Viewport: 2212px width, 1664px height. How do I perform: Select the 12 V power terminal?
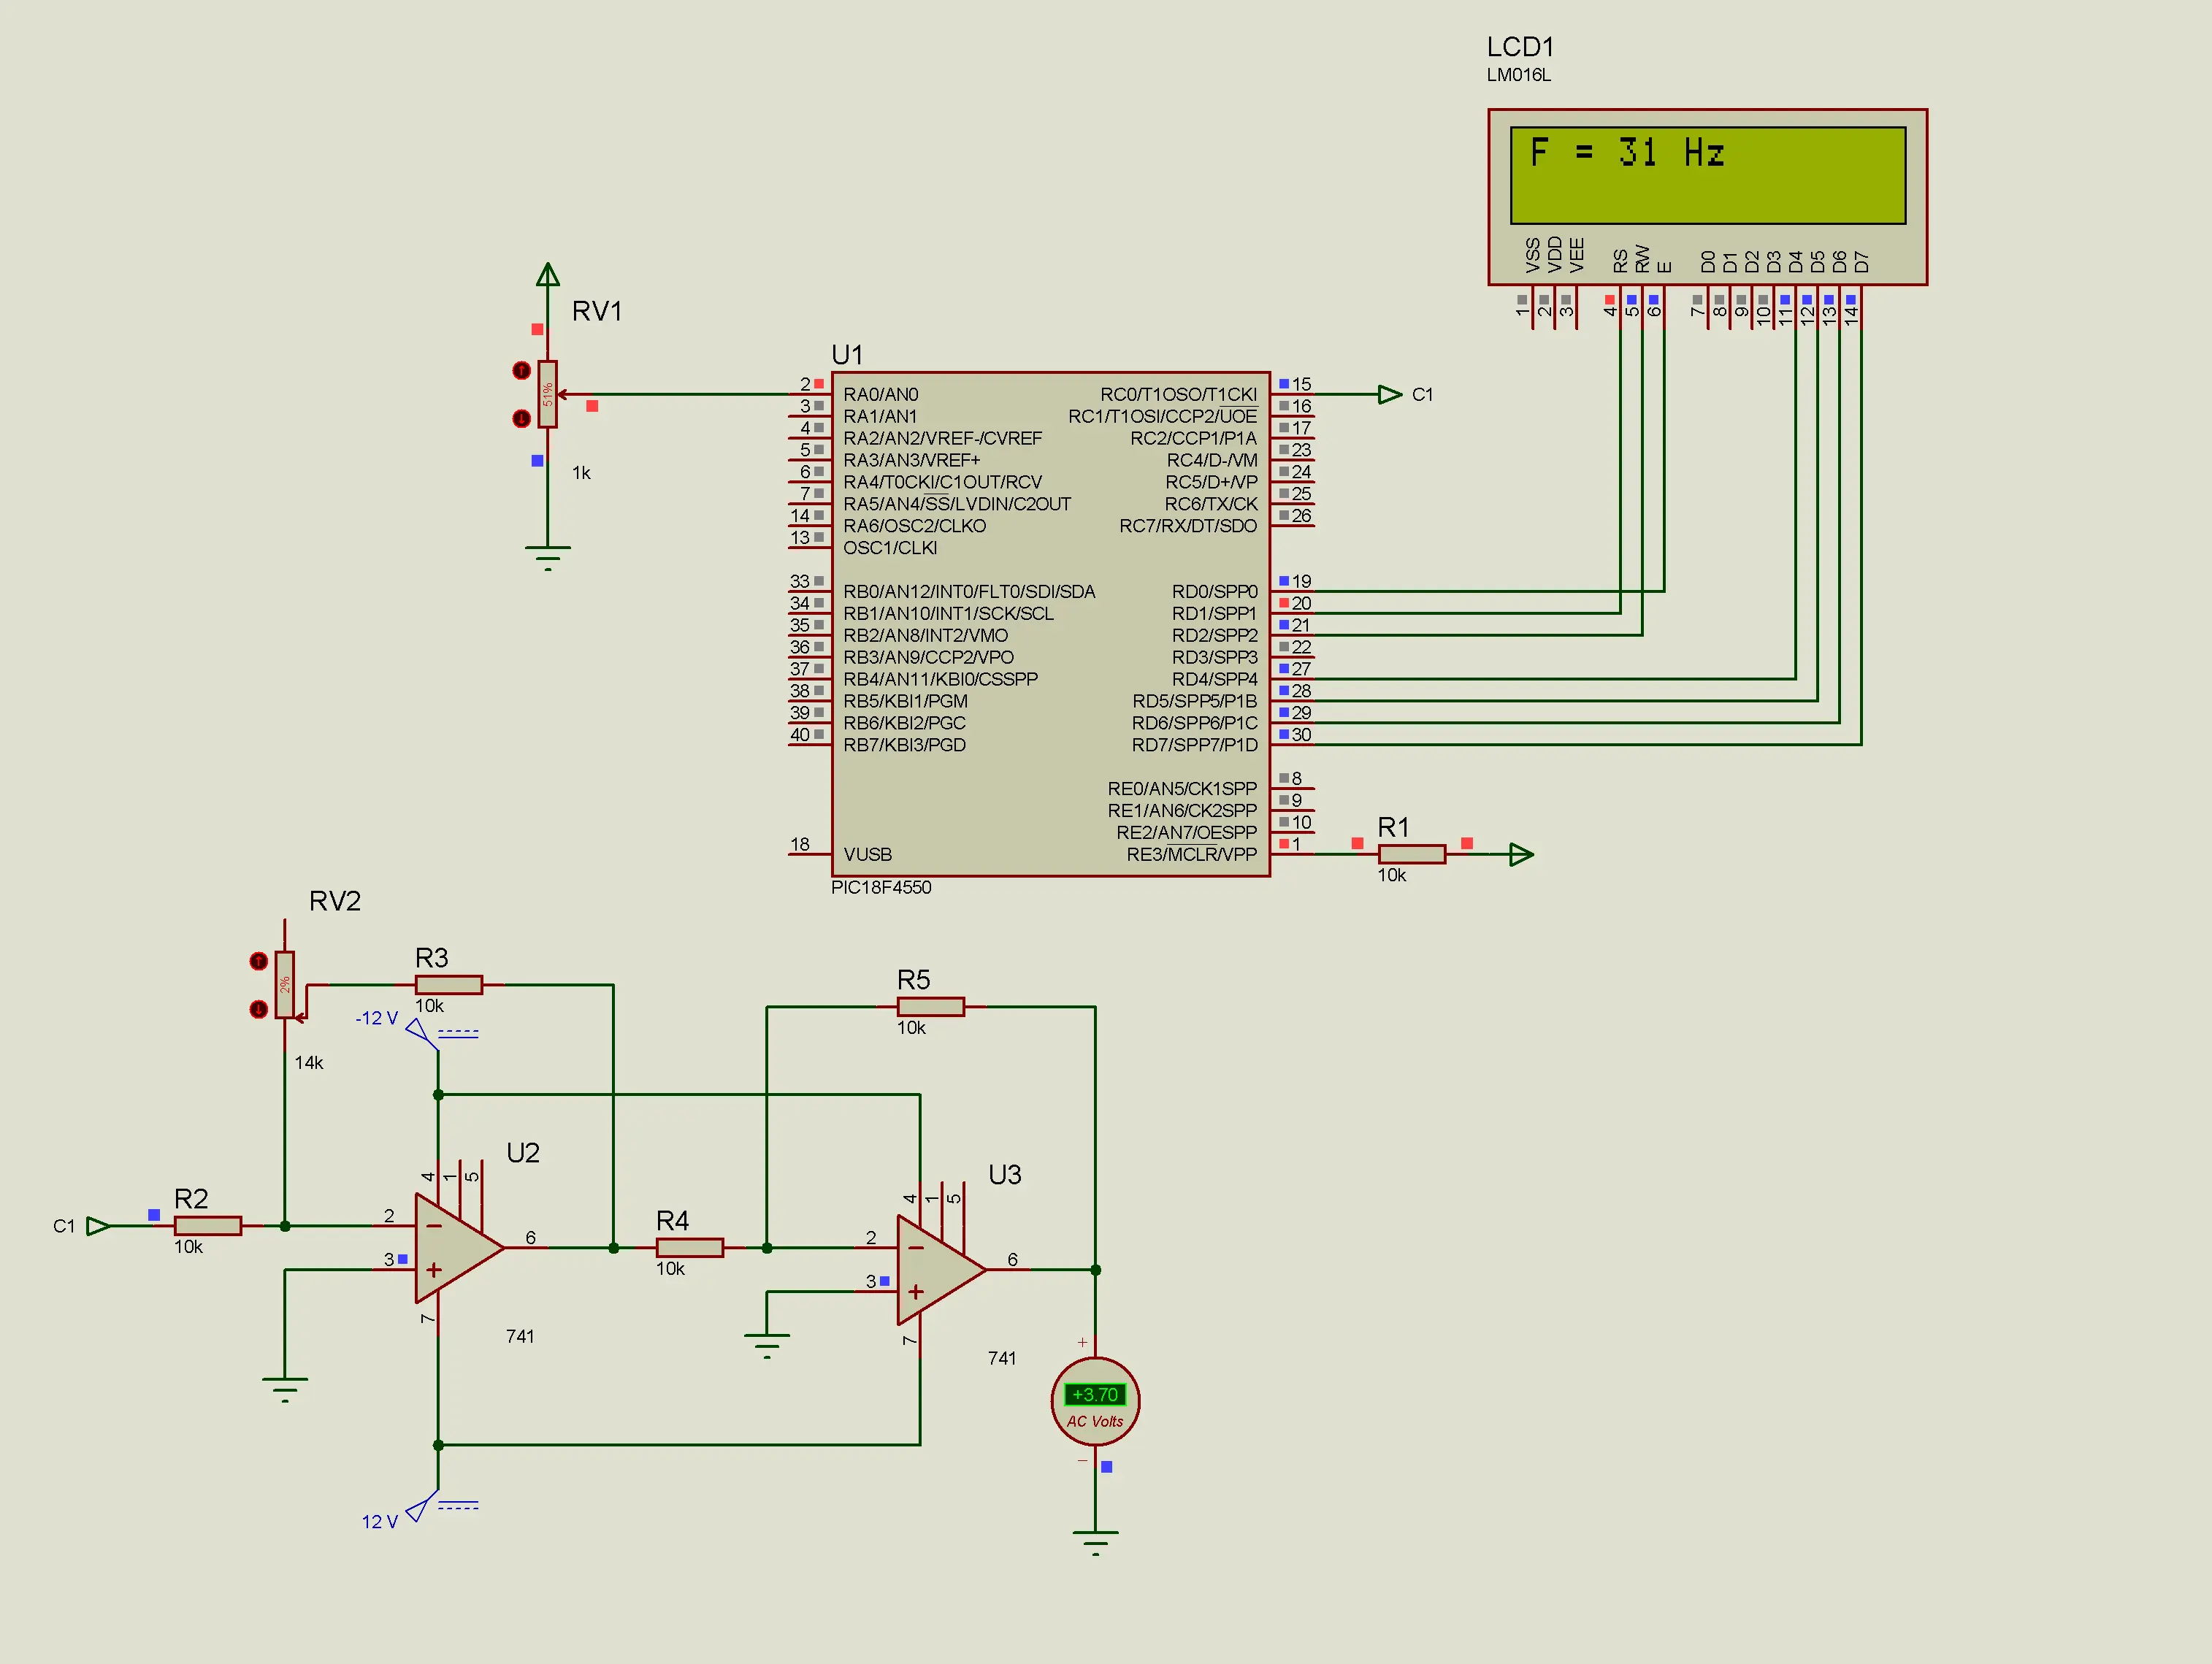pos(422,1505)
